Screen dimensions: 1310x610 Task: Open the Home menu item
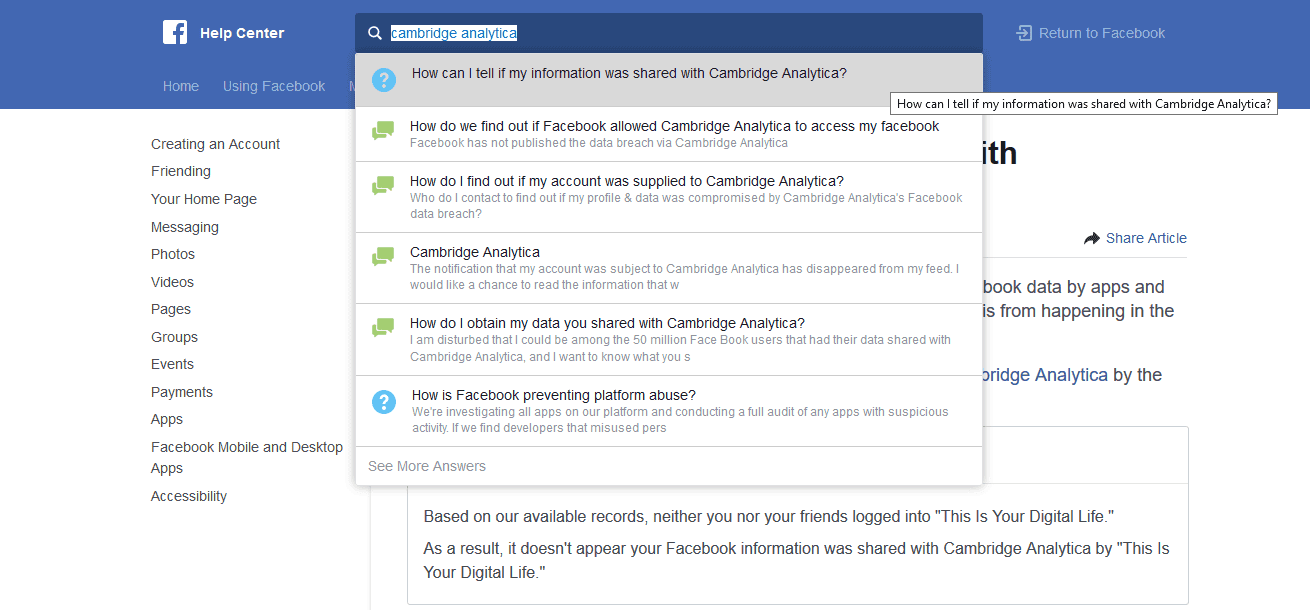[x=181, y=86]
